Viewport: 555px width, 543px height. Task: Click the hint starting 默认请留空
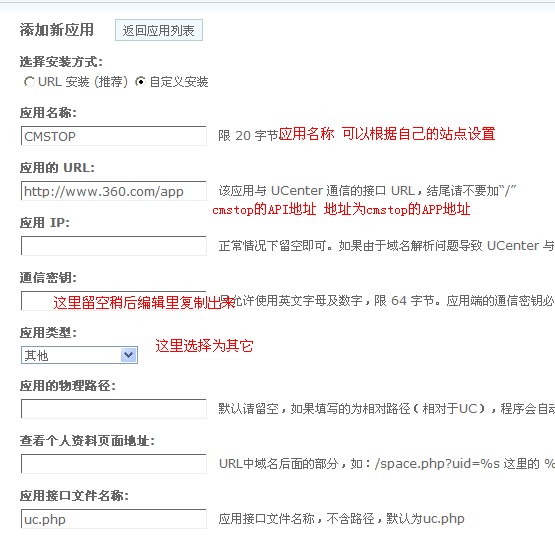[387, 408]
